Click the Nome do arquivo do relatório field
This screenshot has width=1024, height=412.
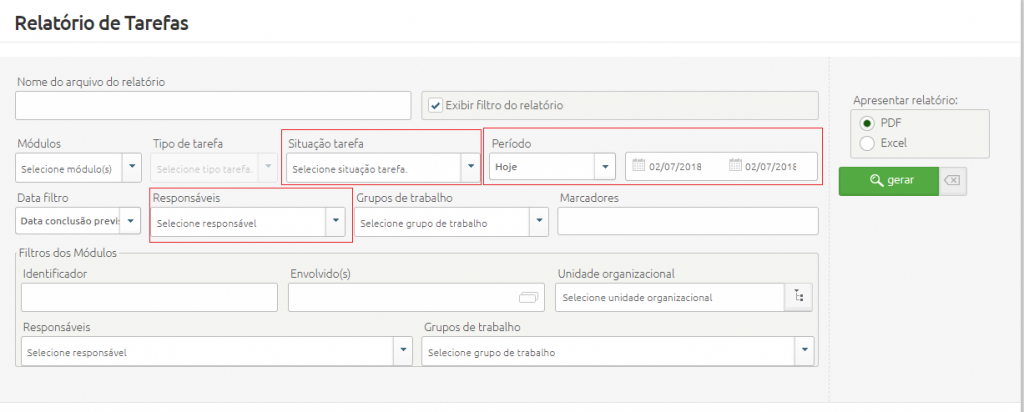212,105
